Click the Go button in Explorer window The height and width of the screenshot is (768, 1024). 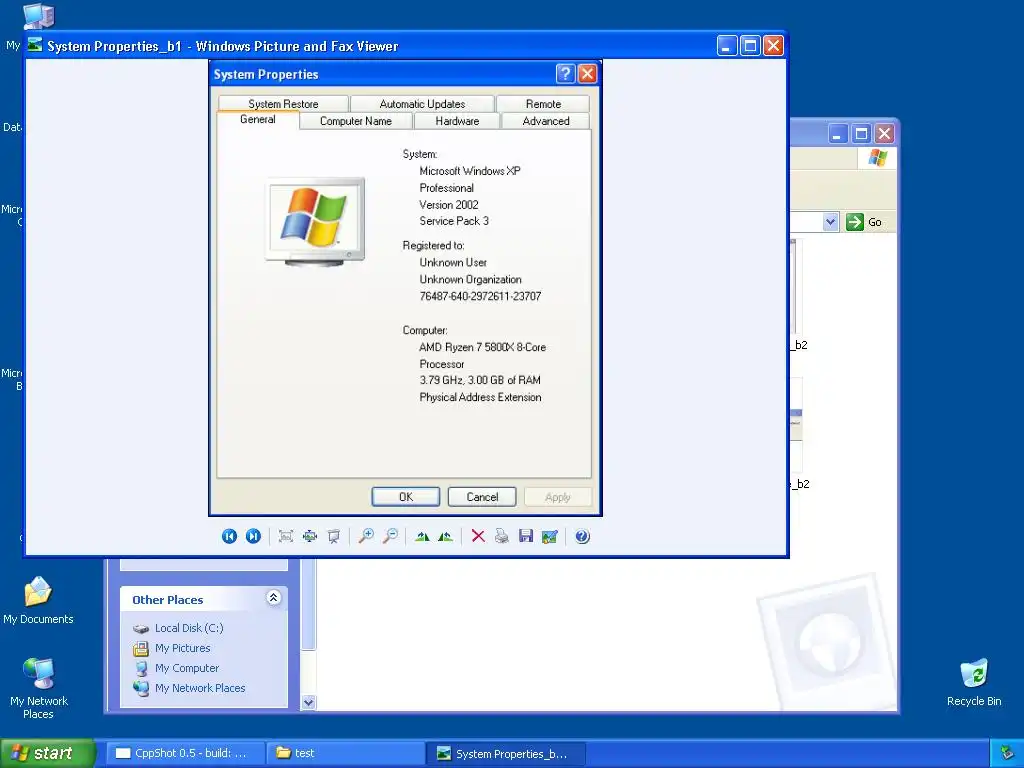(x=864, y=222)
